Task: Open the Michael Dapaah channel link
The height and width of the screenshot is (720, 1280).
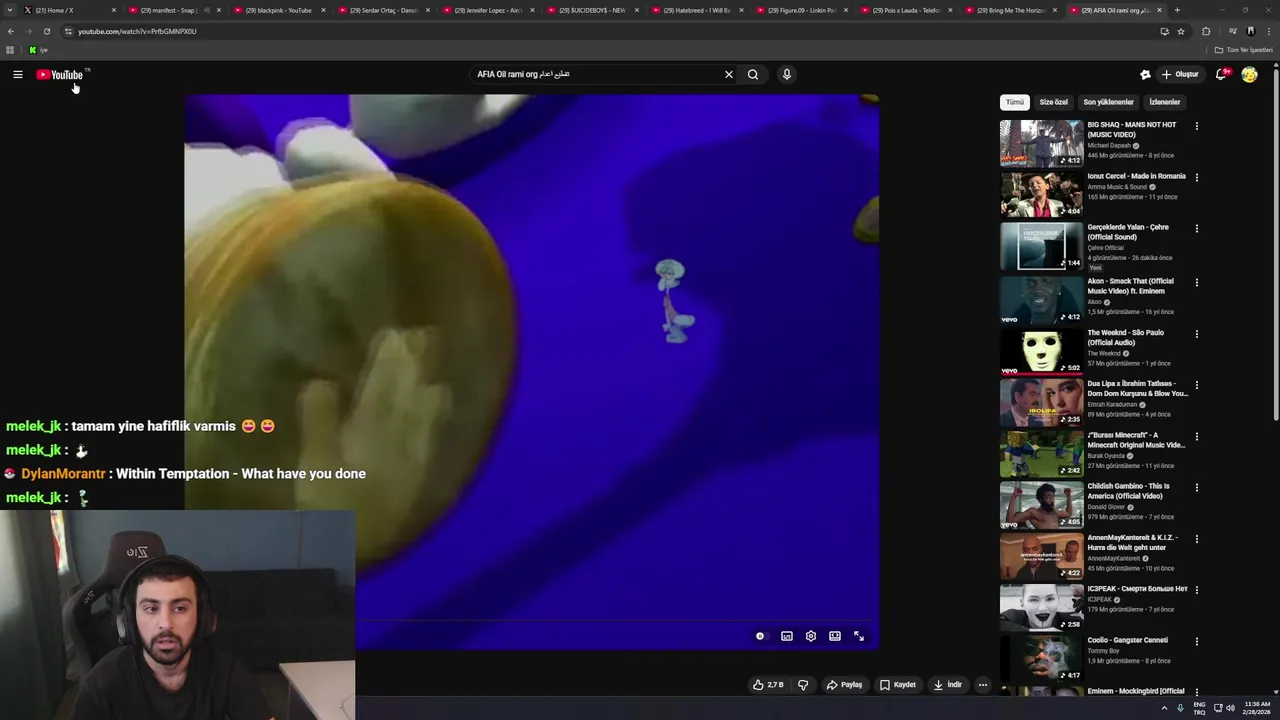Action: [1109, 146]
